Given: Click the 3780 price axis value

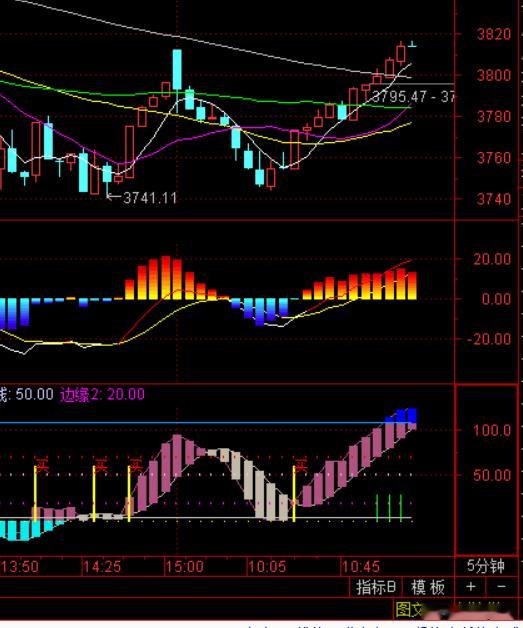Looking at the screenshot, I should (x=494, y=117).
